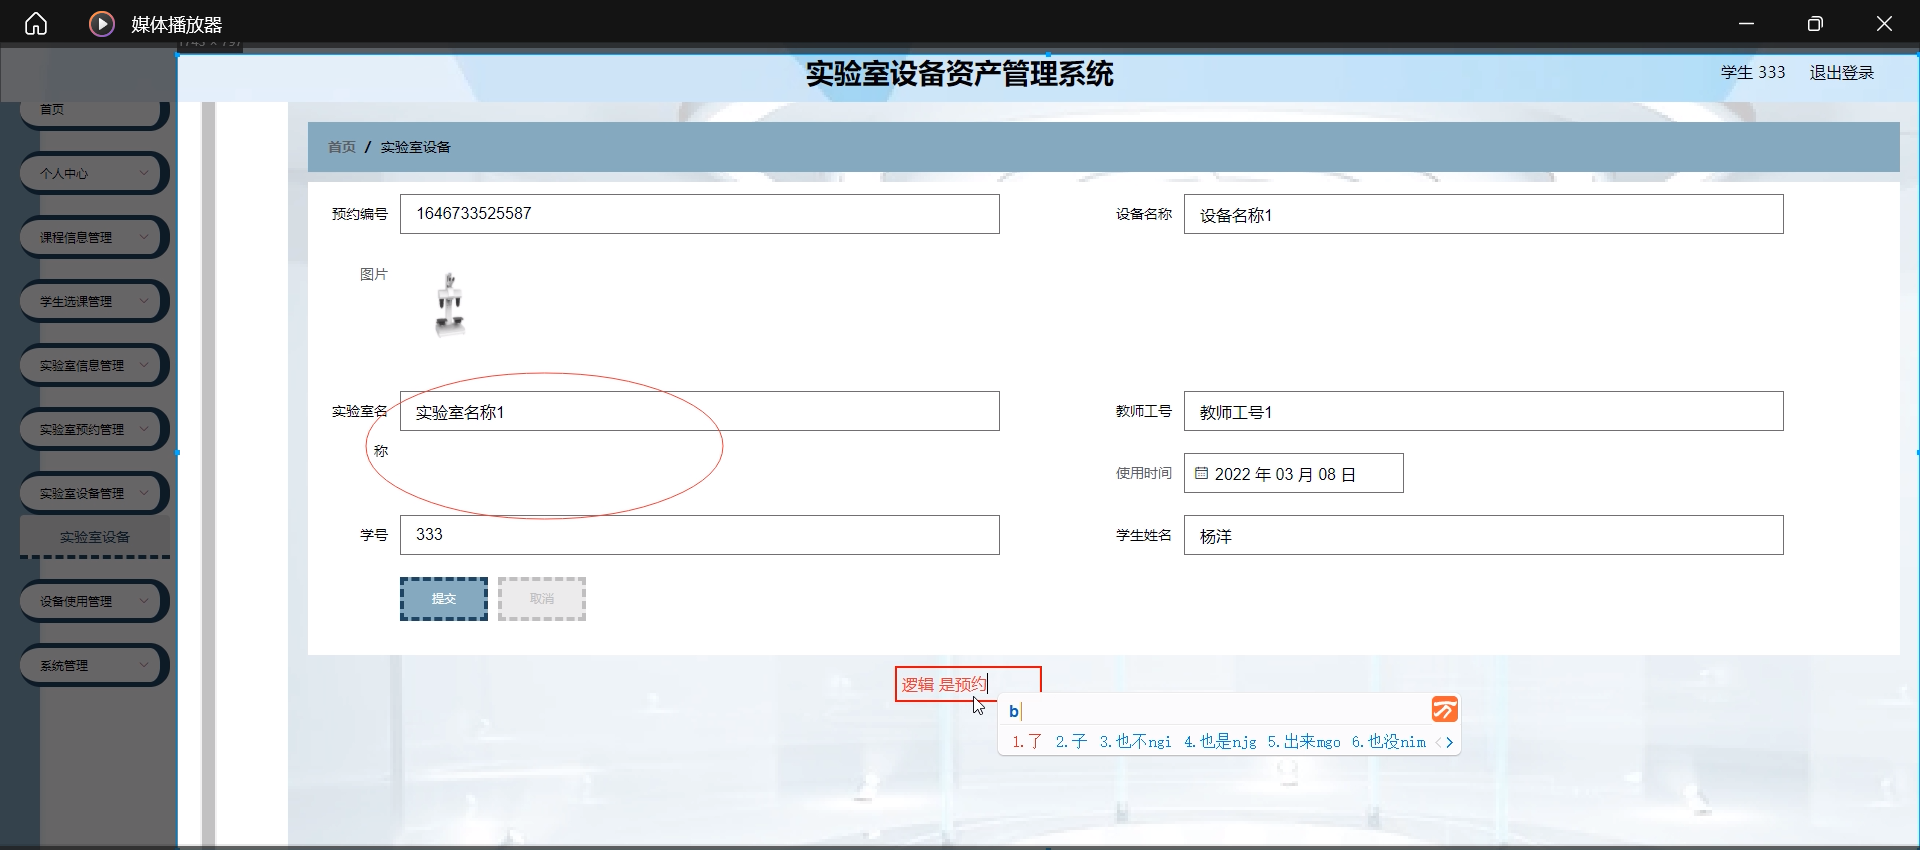Choose IME candidate 4 也是
The height and width of the screenshot is (850, 1920).
tap(1220, 742)
